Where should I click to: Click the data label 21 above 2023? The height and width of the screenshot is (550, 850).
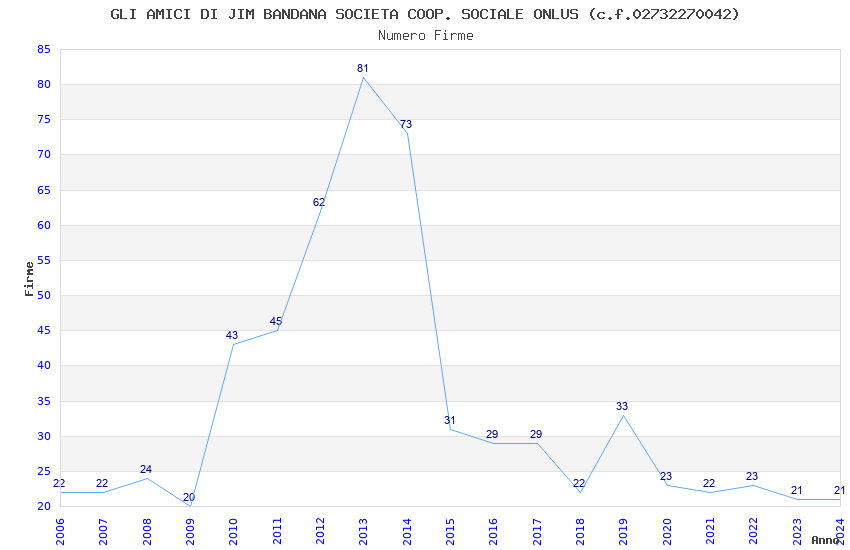pos(796,490)
